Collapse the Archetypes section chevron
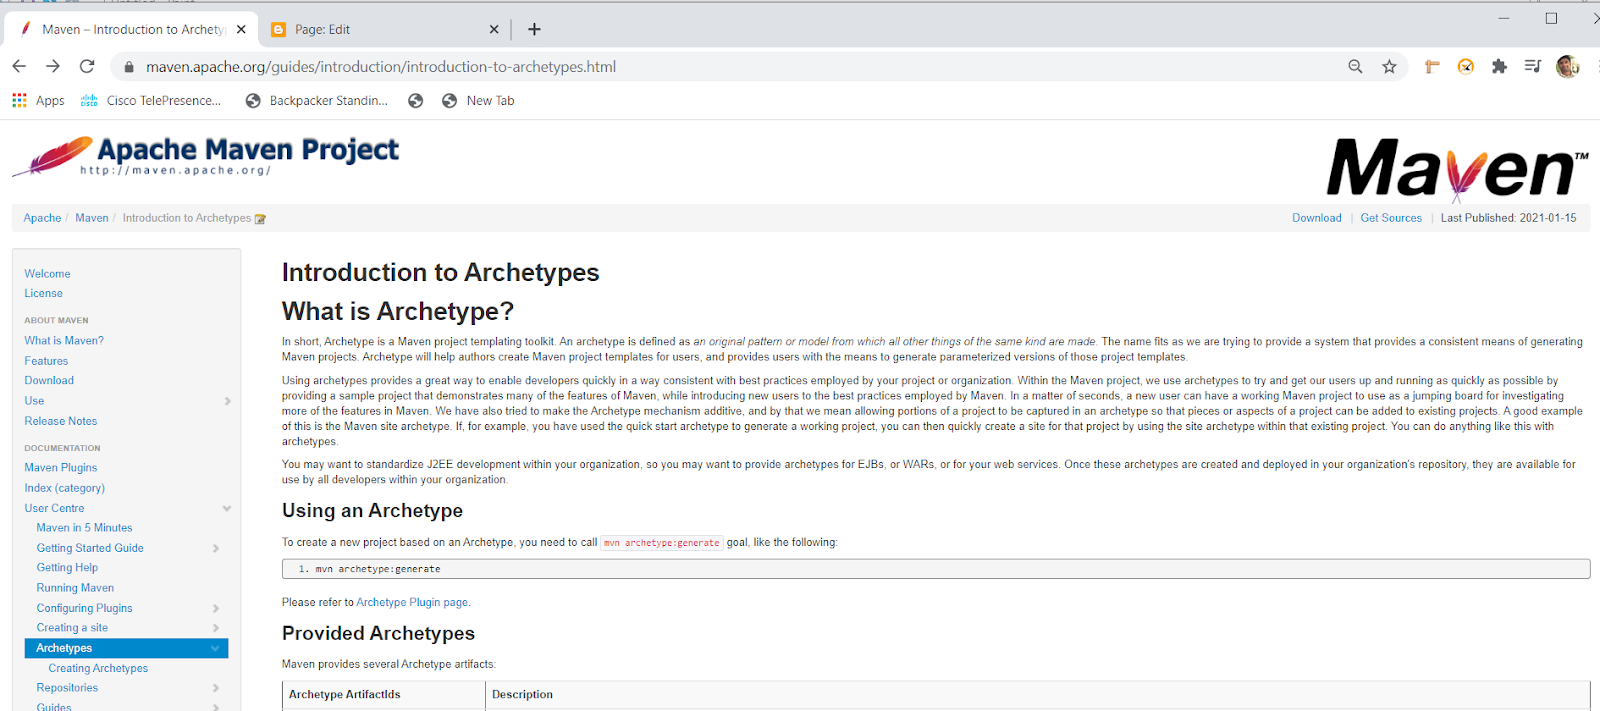1600x711 pixels. [x=215, y=648]
